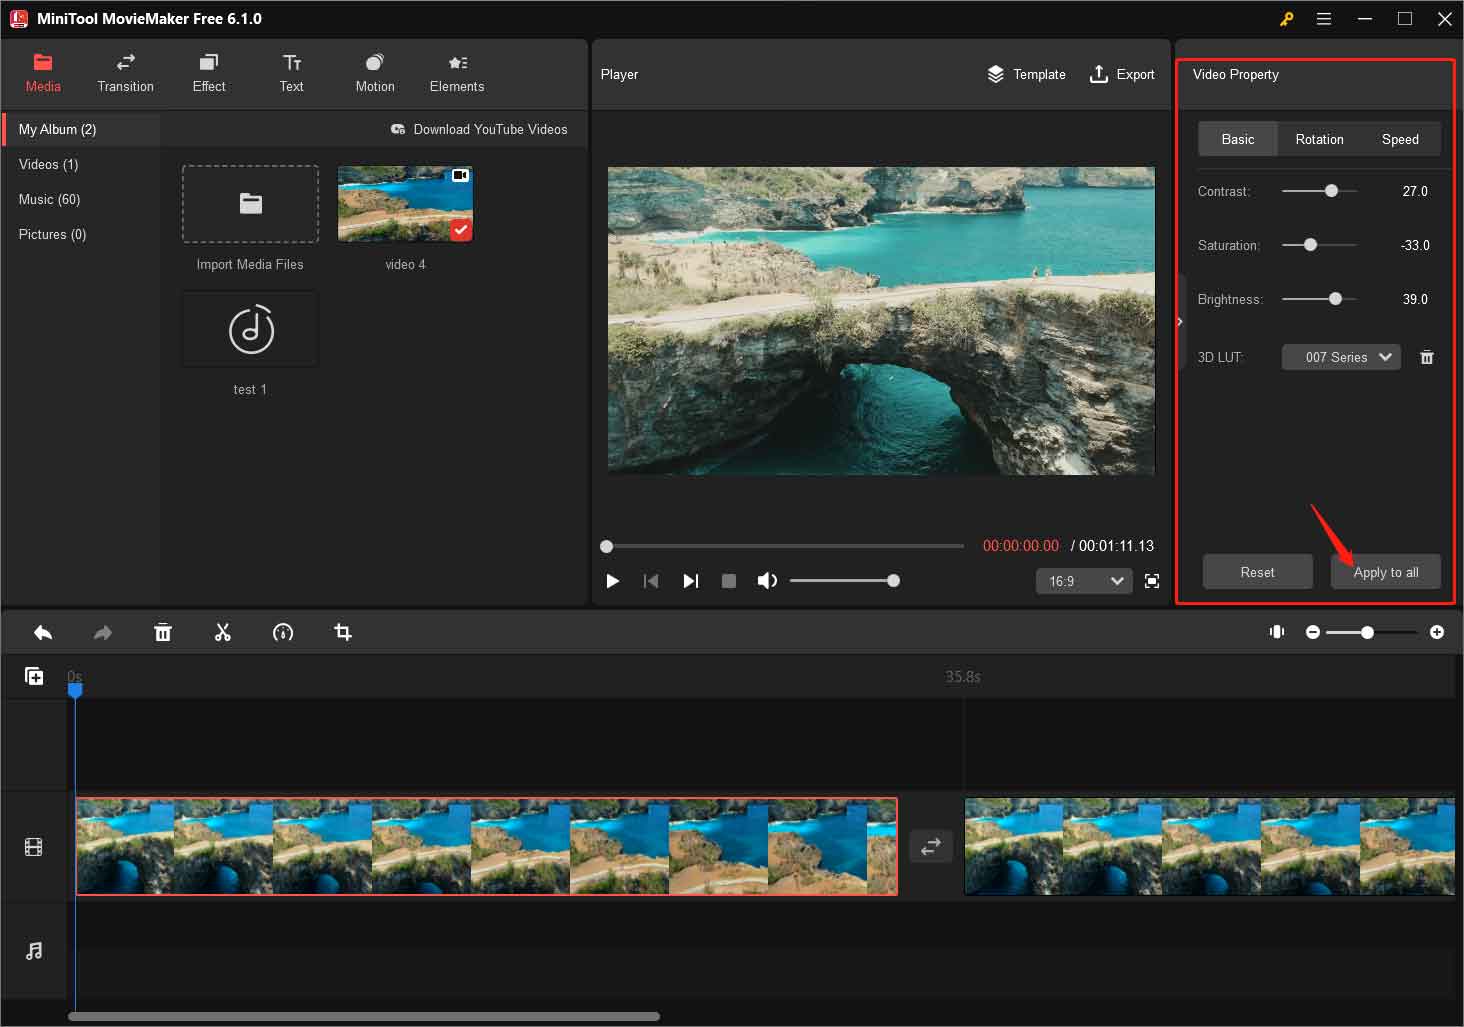The image size is (1464, 1027).
Task: Reset the video properties
Action: (1257, 572)
